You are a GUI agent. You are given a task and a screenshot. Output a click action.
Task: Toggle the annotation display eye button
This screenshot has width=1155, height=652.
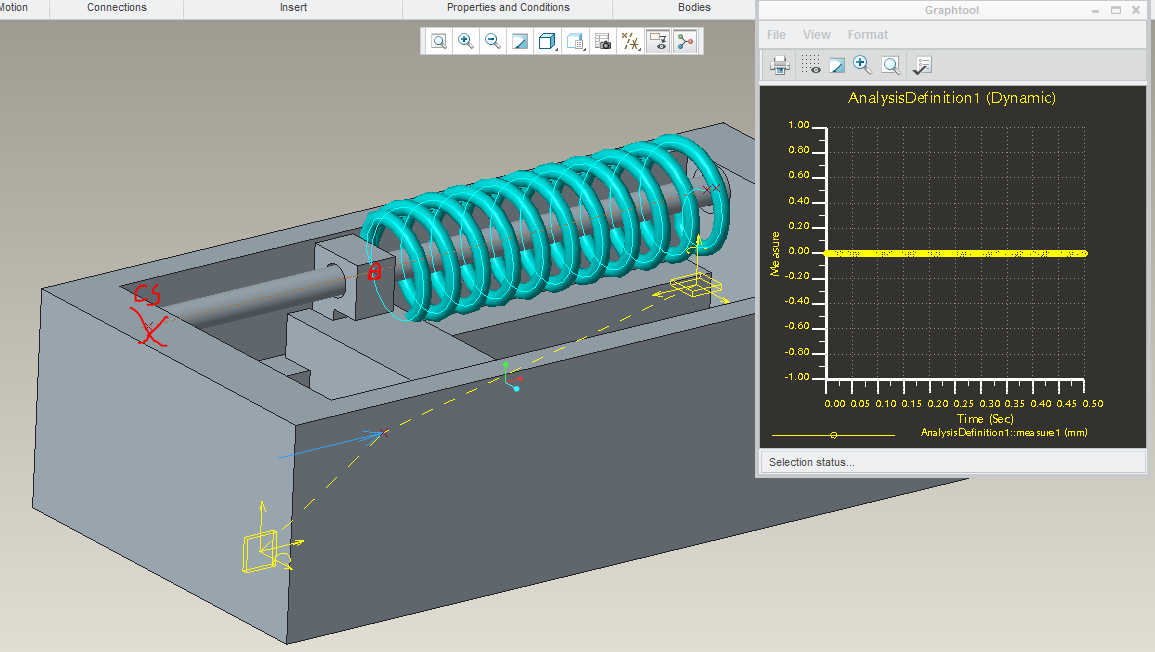tap(658, 41)
